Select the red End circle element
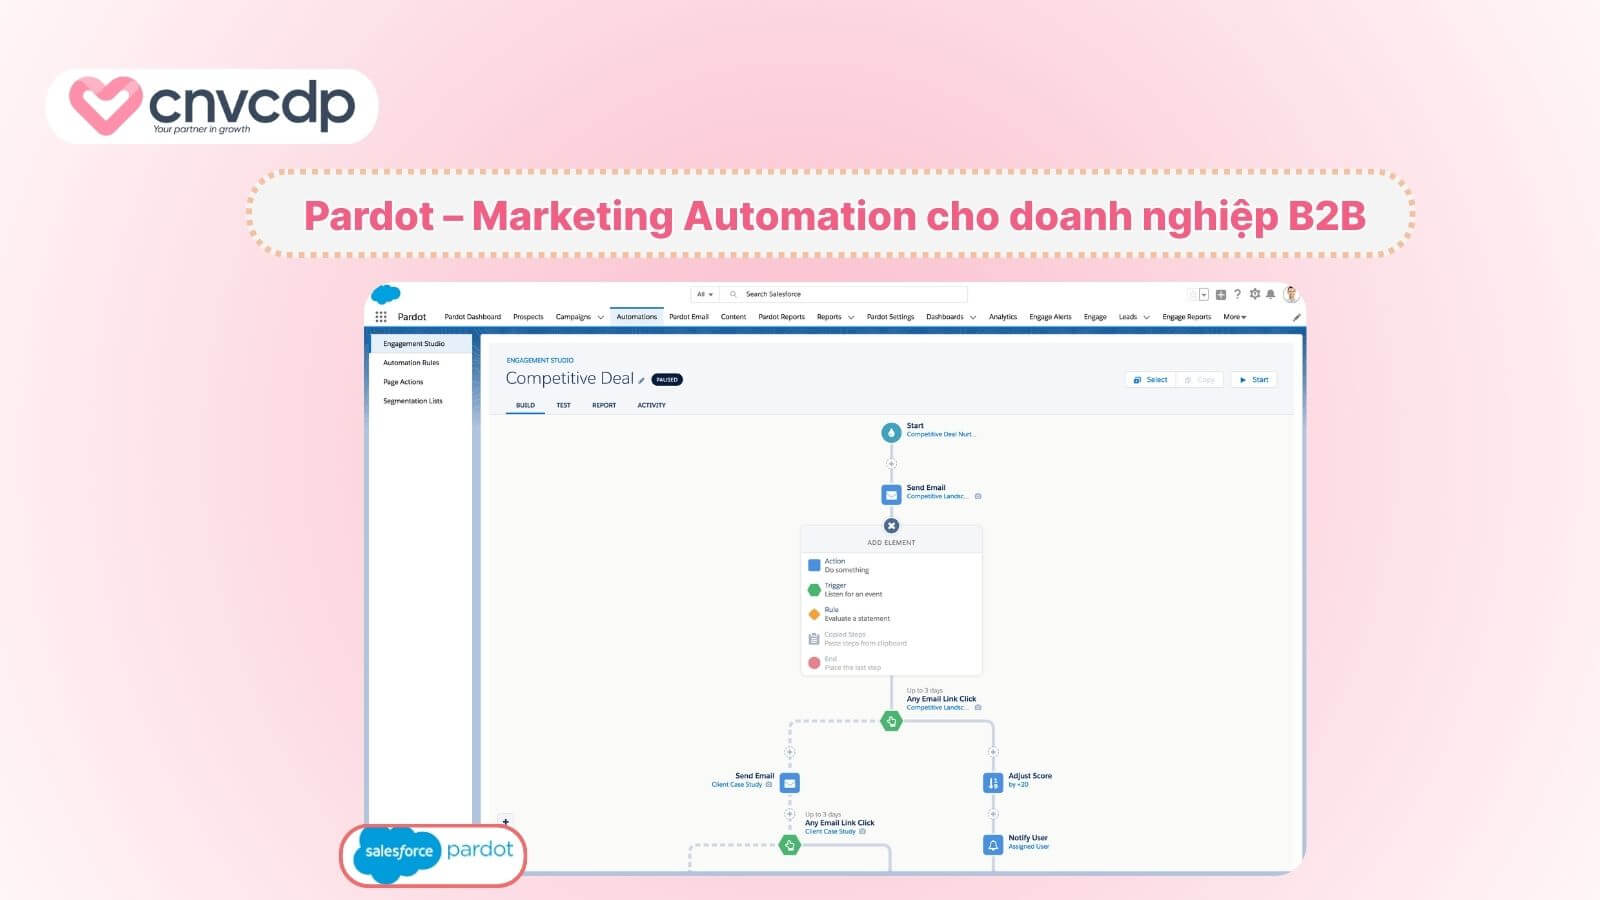The width and height of the screenshot is (1600, 900). click(814, 663)
